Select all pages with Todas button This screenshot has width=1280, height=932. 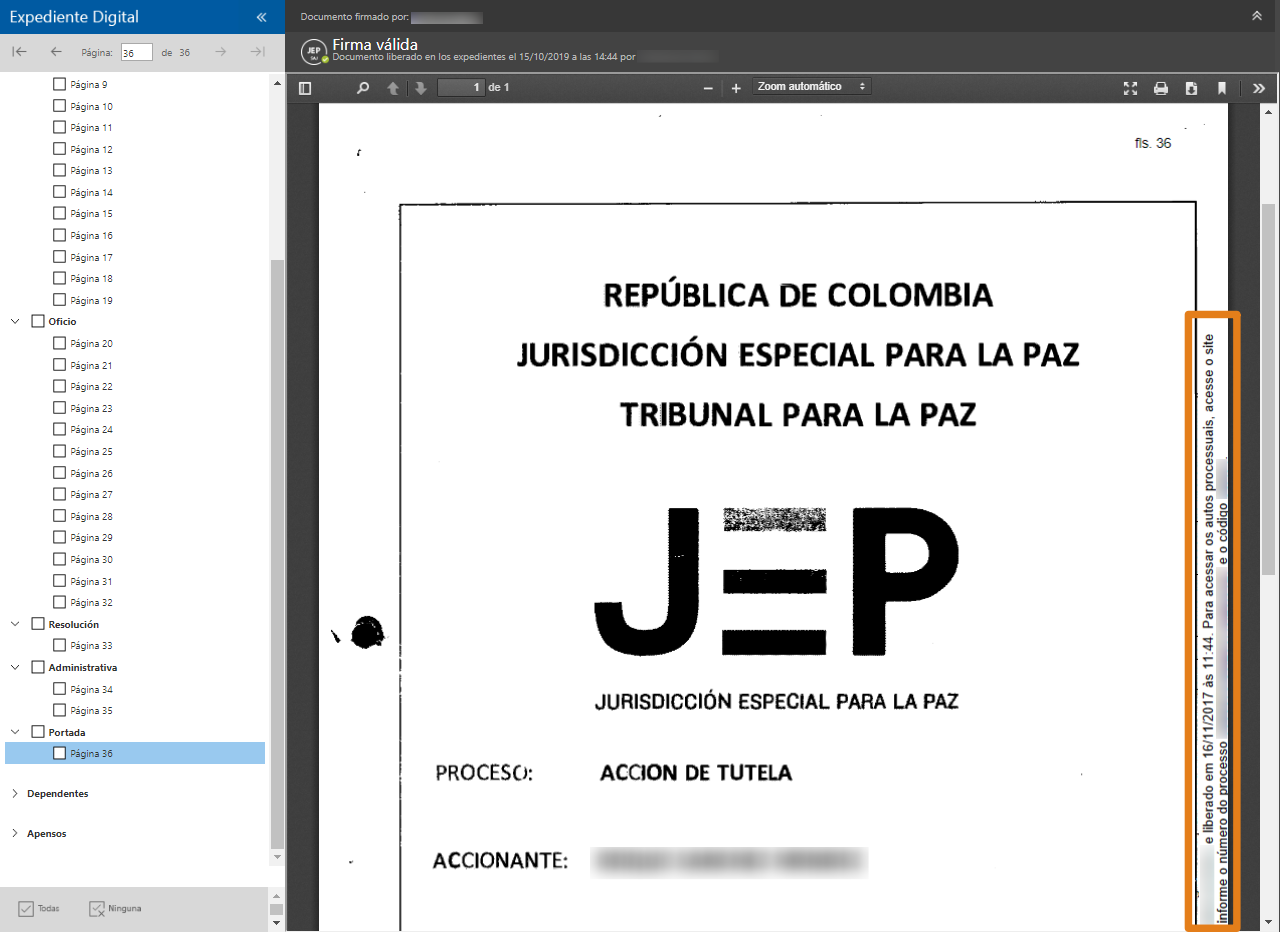click(39, 909)
